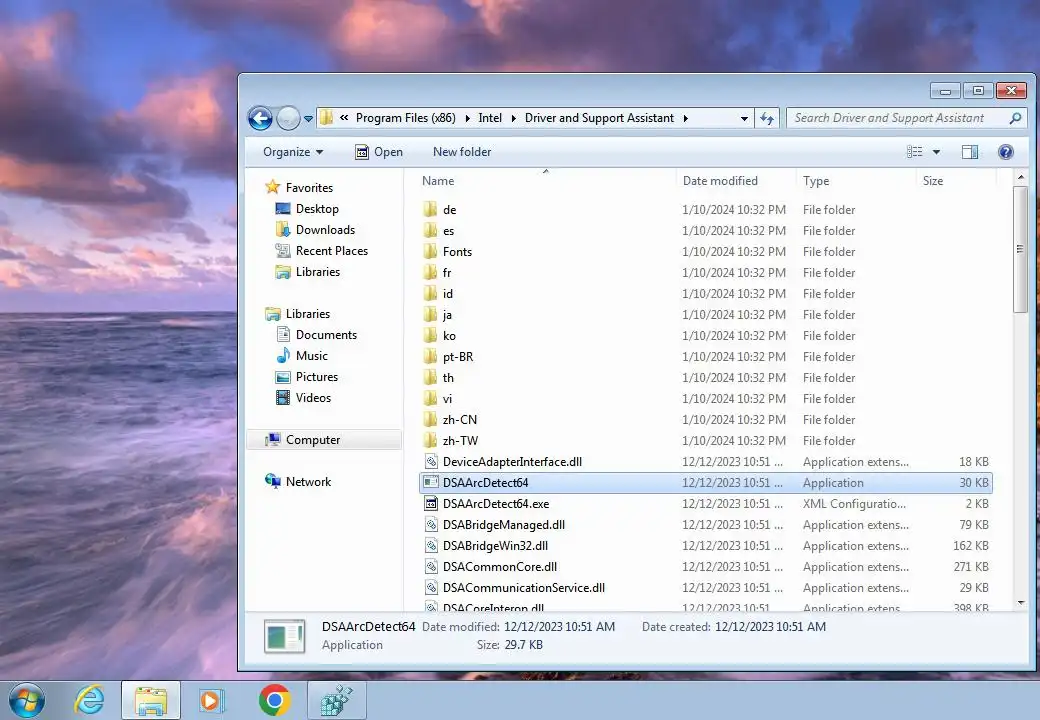Image resolution: width=1040 pixels, height=720 pixels.
Task: Select the es folder
Action: click(x=706, y=231)
